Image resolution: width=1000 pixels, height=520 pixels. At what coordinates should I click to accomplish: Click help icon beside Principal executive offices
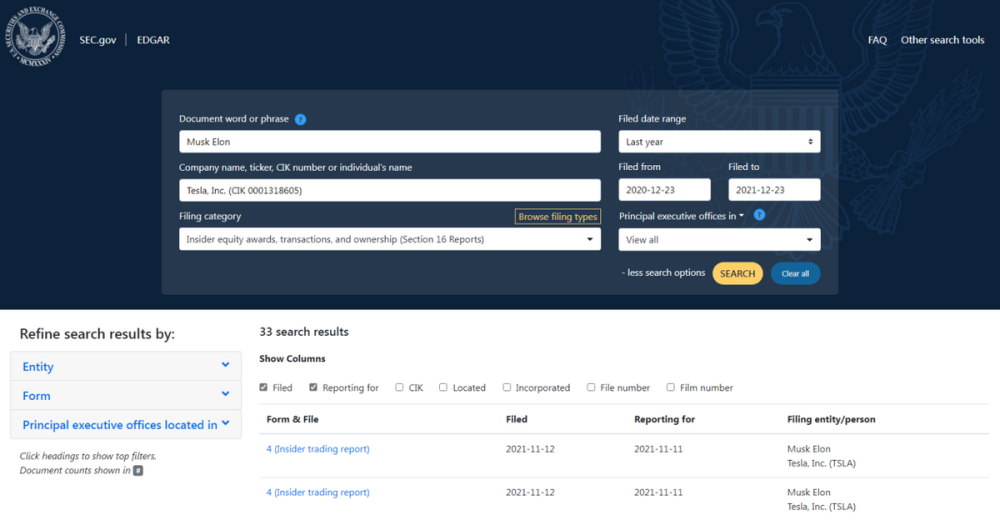tap(759, 215)
